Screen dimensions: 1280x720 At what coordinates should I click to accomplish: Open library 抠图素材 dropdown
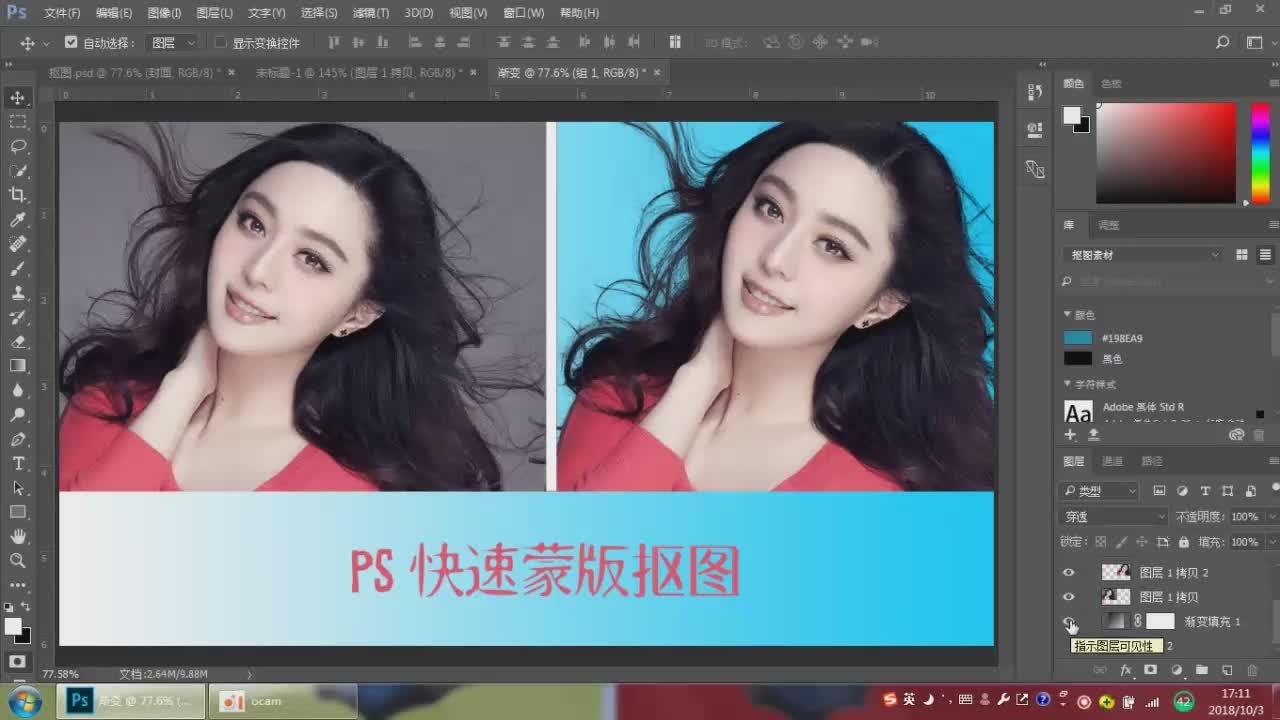(1142, 255)
